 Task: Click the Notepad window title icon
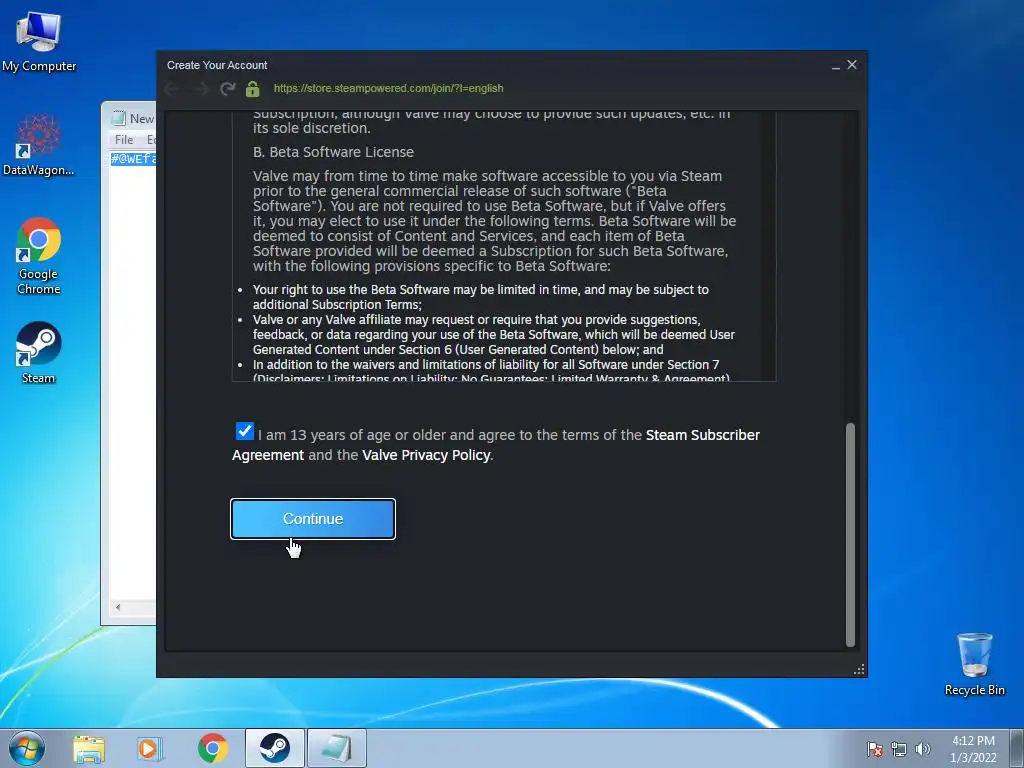coord(119,118)
